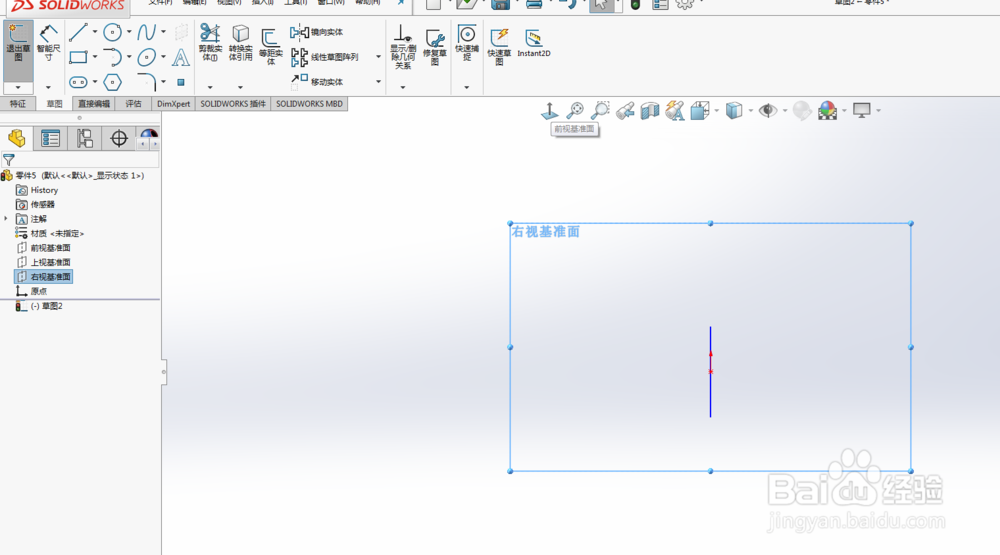1000x555 pixels.
Task: Click Zoom to Area icon
Action: tap(600, 110)
